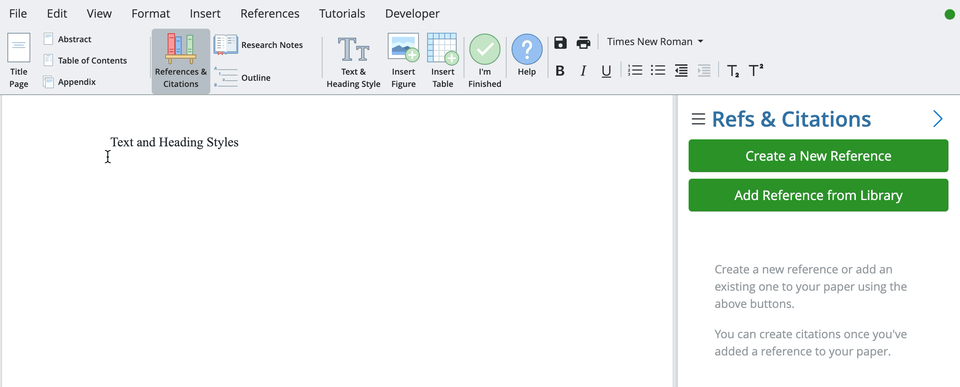Collapse the Refs & Citations panel chevron
960x387 pixels.
pyautogui.click(x=937, y=119)
